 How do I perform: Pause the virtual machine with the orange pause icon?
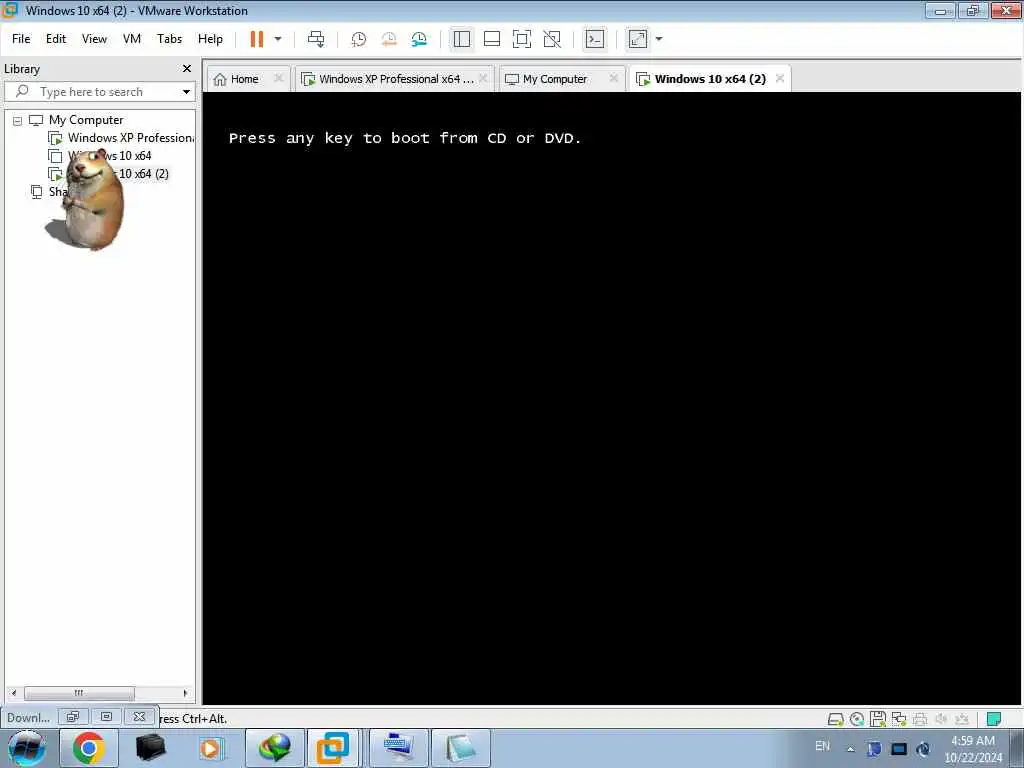257,39
